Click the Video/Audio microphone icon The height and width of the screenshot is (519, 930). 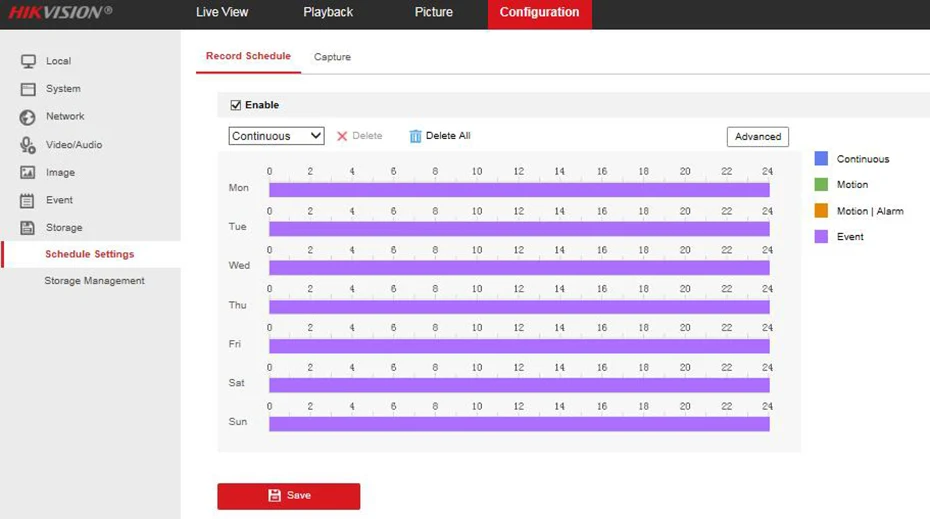click(x=28, y=145)
